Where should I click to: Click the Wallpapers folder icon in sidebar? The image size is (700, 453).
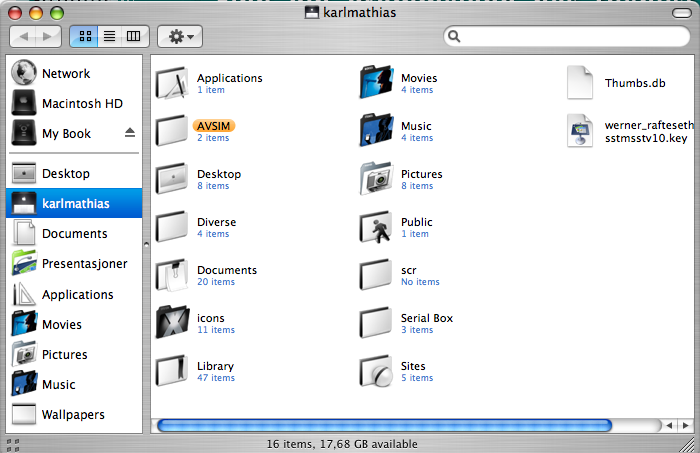click(x=24, y=414)
